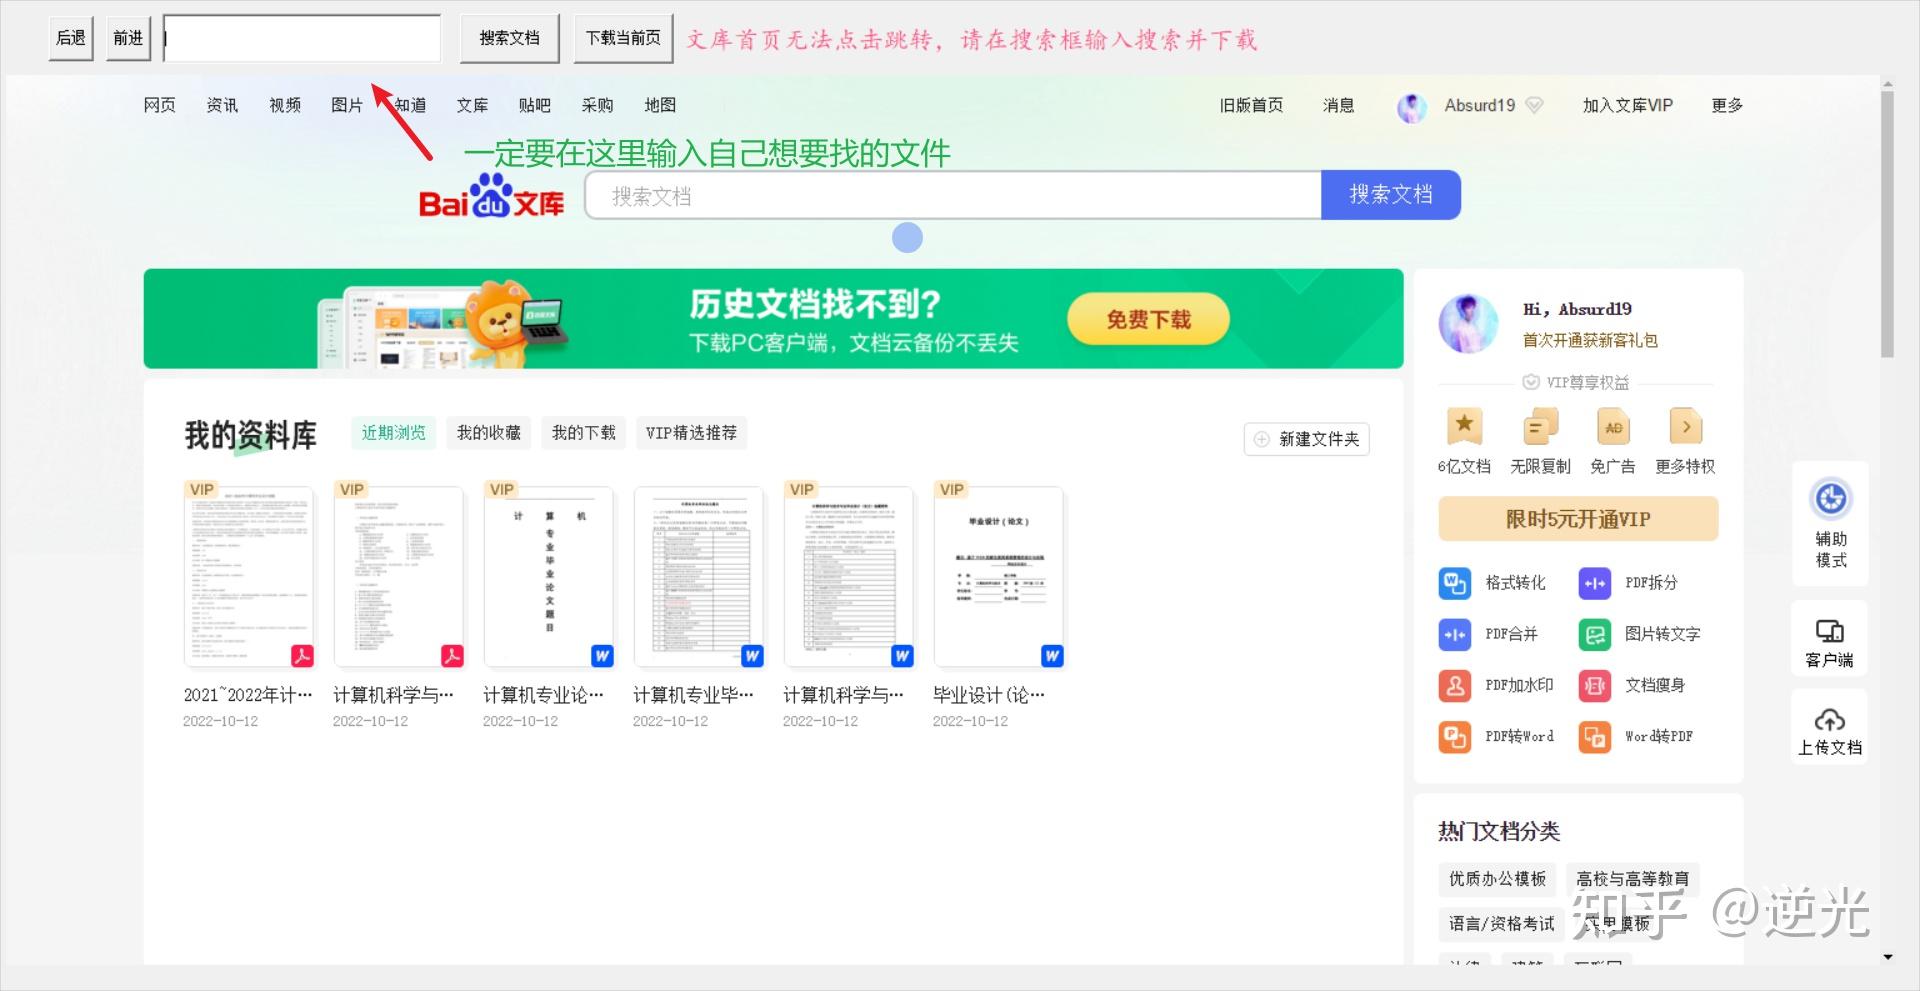The image size is (1920, 991).
Task: Open the 资讯 navigation link
Action: pyautogui.click(x=222, y=105)
